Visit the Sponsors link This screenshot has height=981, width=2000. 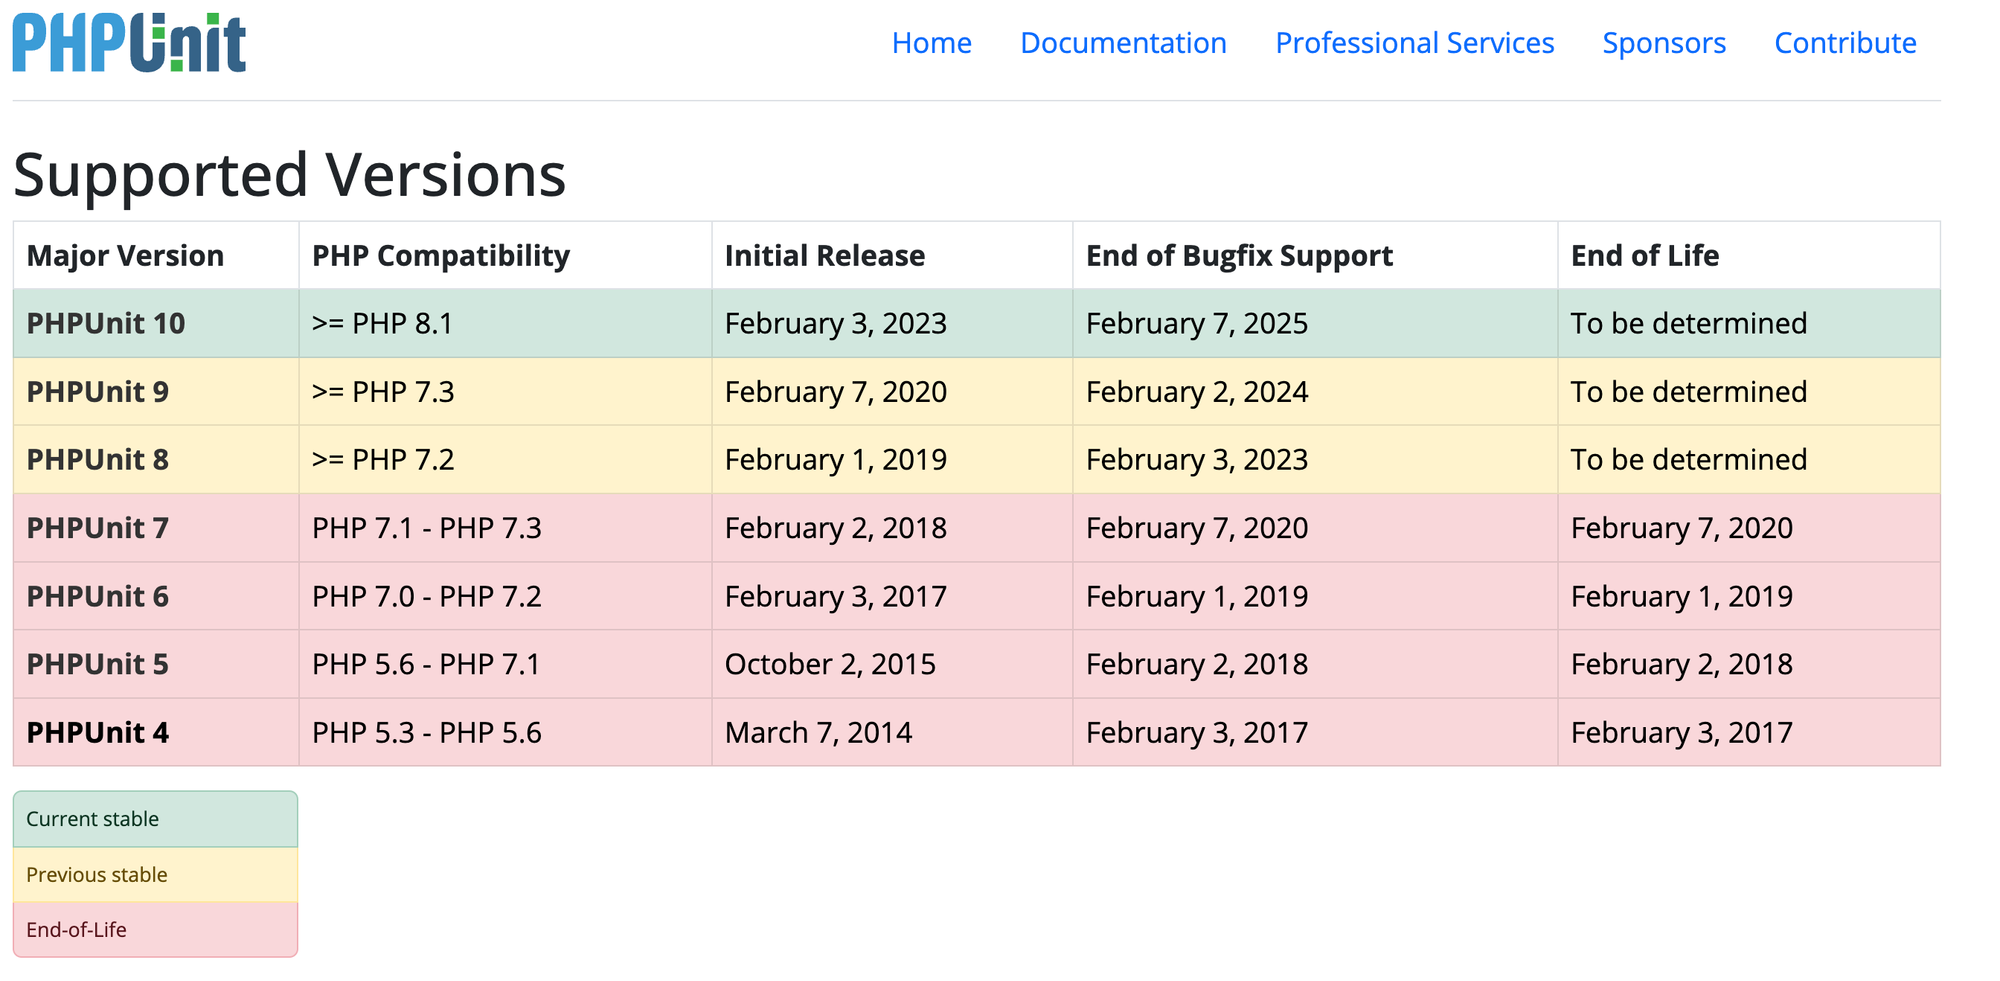pos(1664,43)
